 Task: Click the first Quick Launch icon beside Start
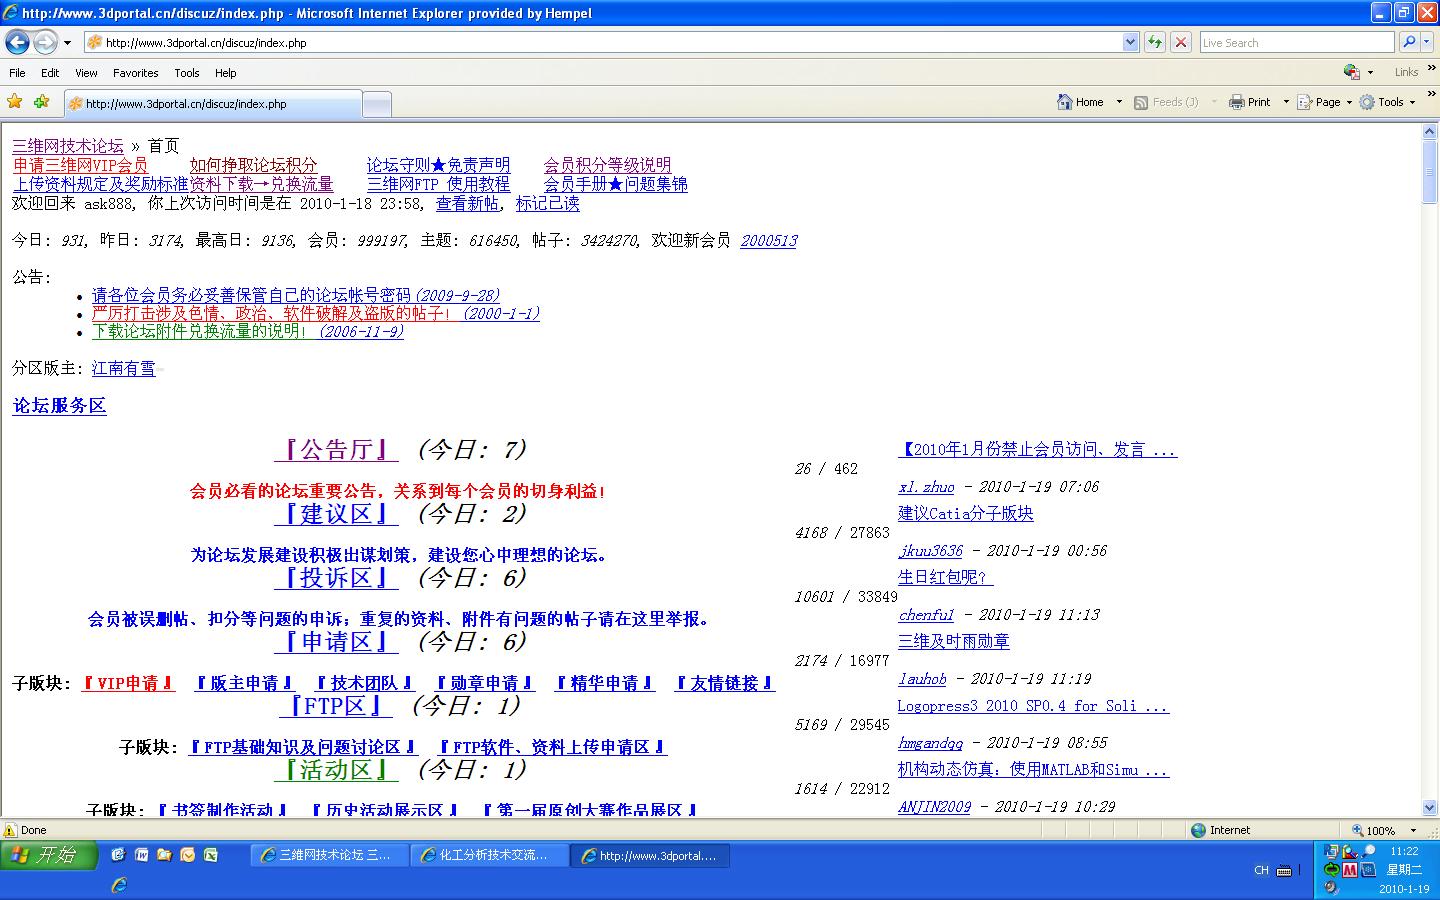pyautogui.click(x=118, y=855)
